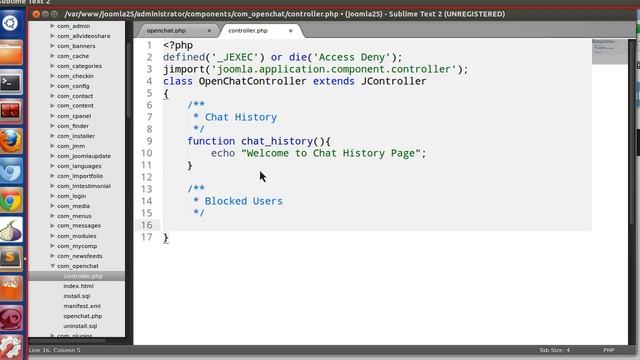Expand the com_finder folder arrow

click(52, 126)
